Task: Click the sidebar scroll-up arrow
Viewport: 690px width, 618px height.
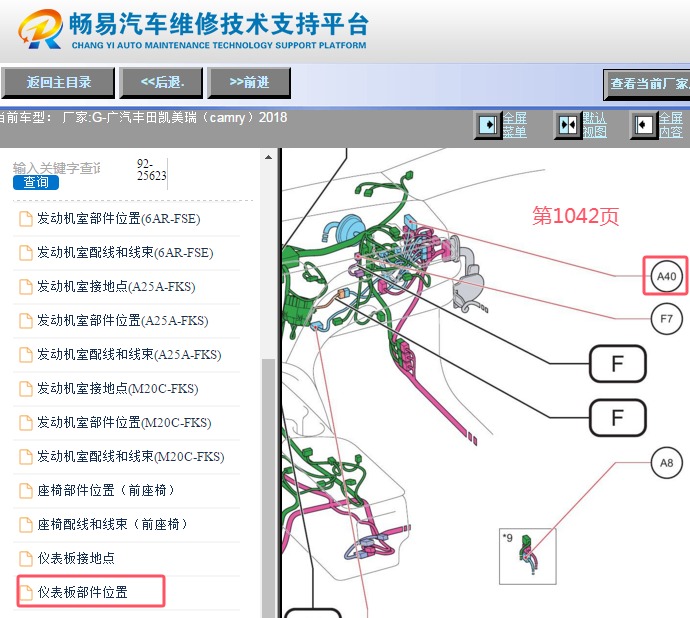Action: [x=268, y=157]
